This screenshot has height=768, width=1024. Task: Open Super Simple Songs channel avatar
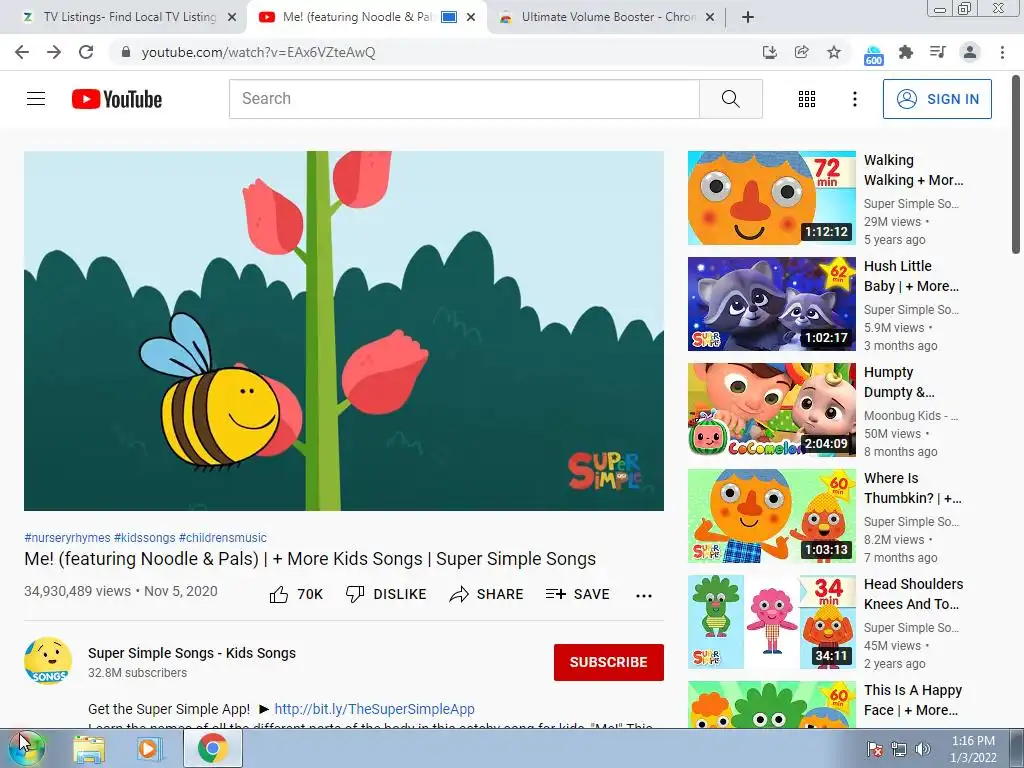[x=48, y=660]
